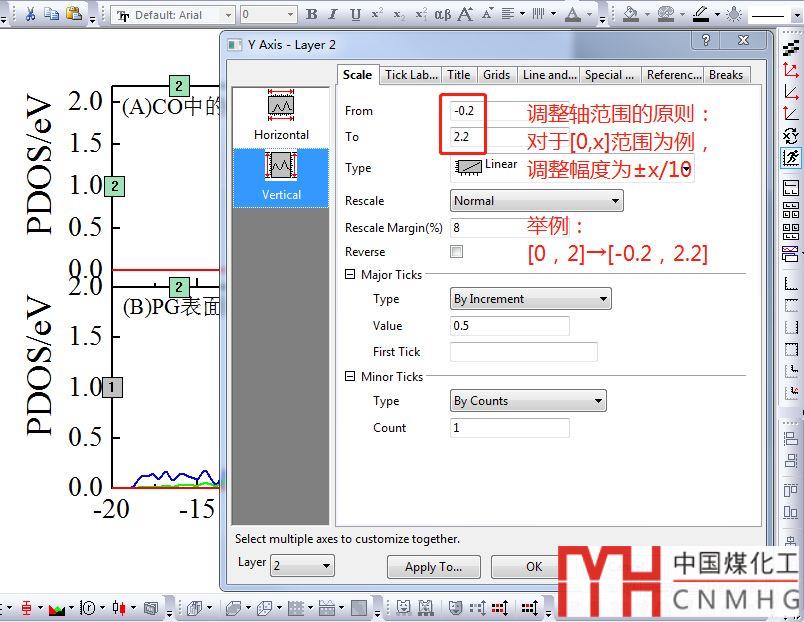This screenshot has width=804, height=622.
Task: Toggle the Reverse checkbox
Action: (457, 252)
